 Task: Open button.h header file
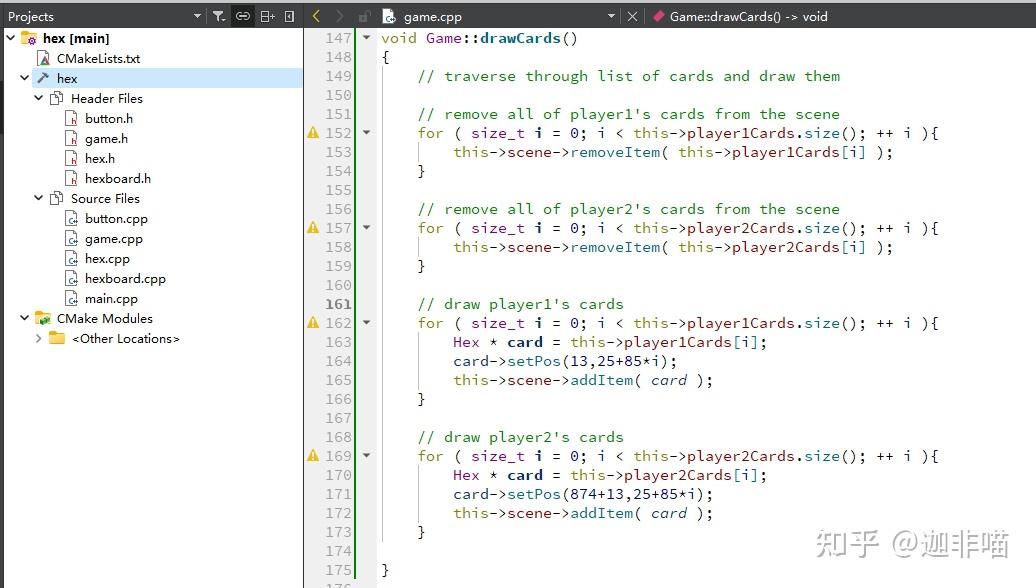[x=109, y=118]
